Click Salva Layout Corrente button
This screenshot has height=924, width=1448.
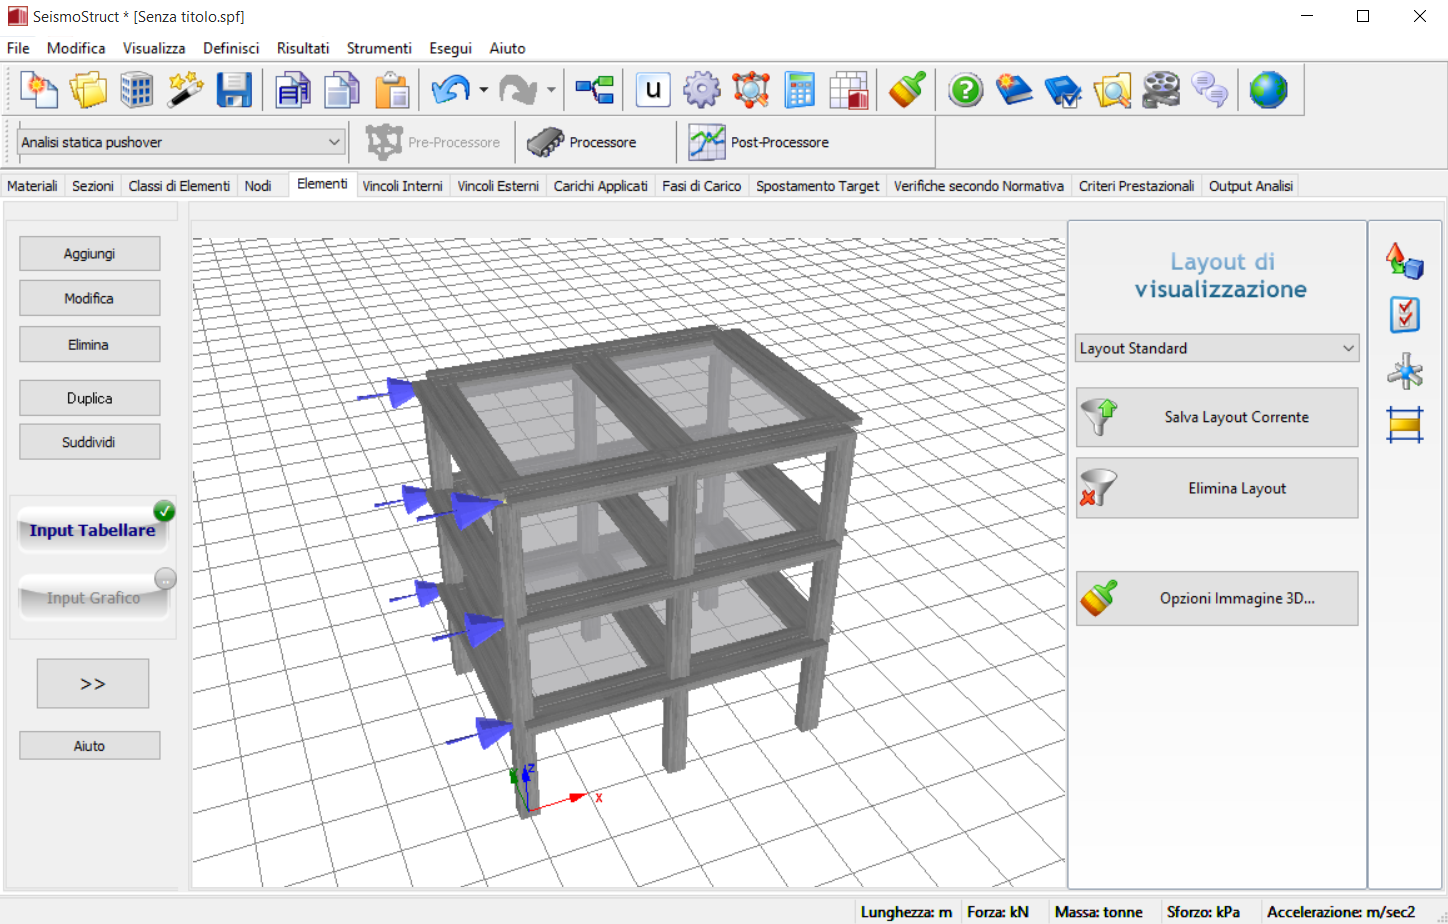click(1217, 417)
